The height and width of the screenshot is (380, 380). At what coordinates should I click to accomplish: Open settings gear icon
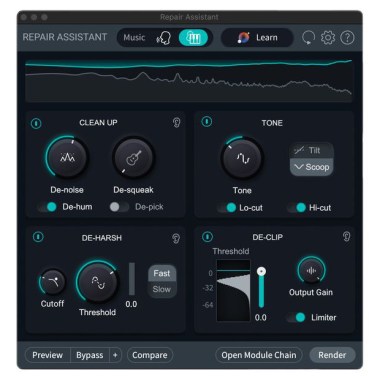tap(328, 38)
